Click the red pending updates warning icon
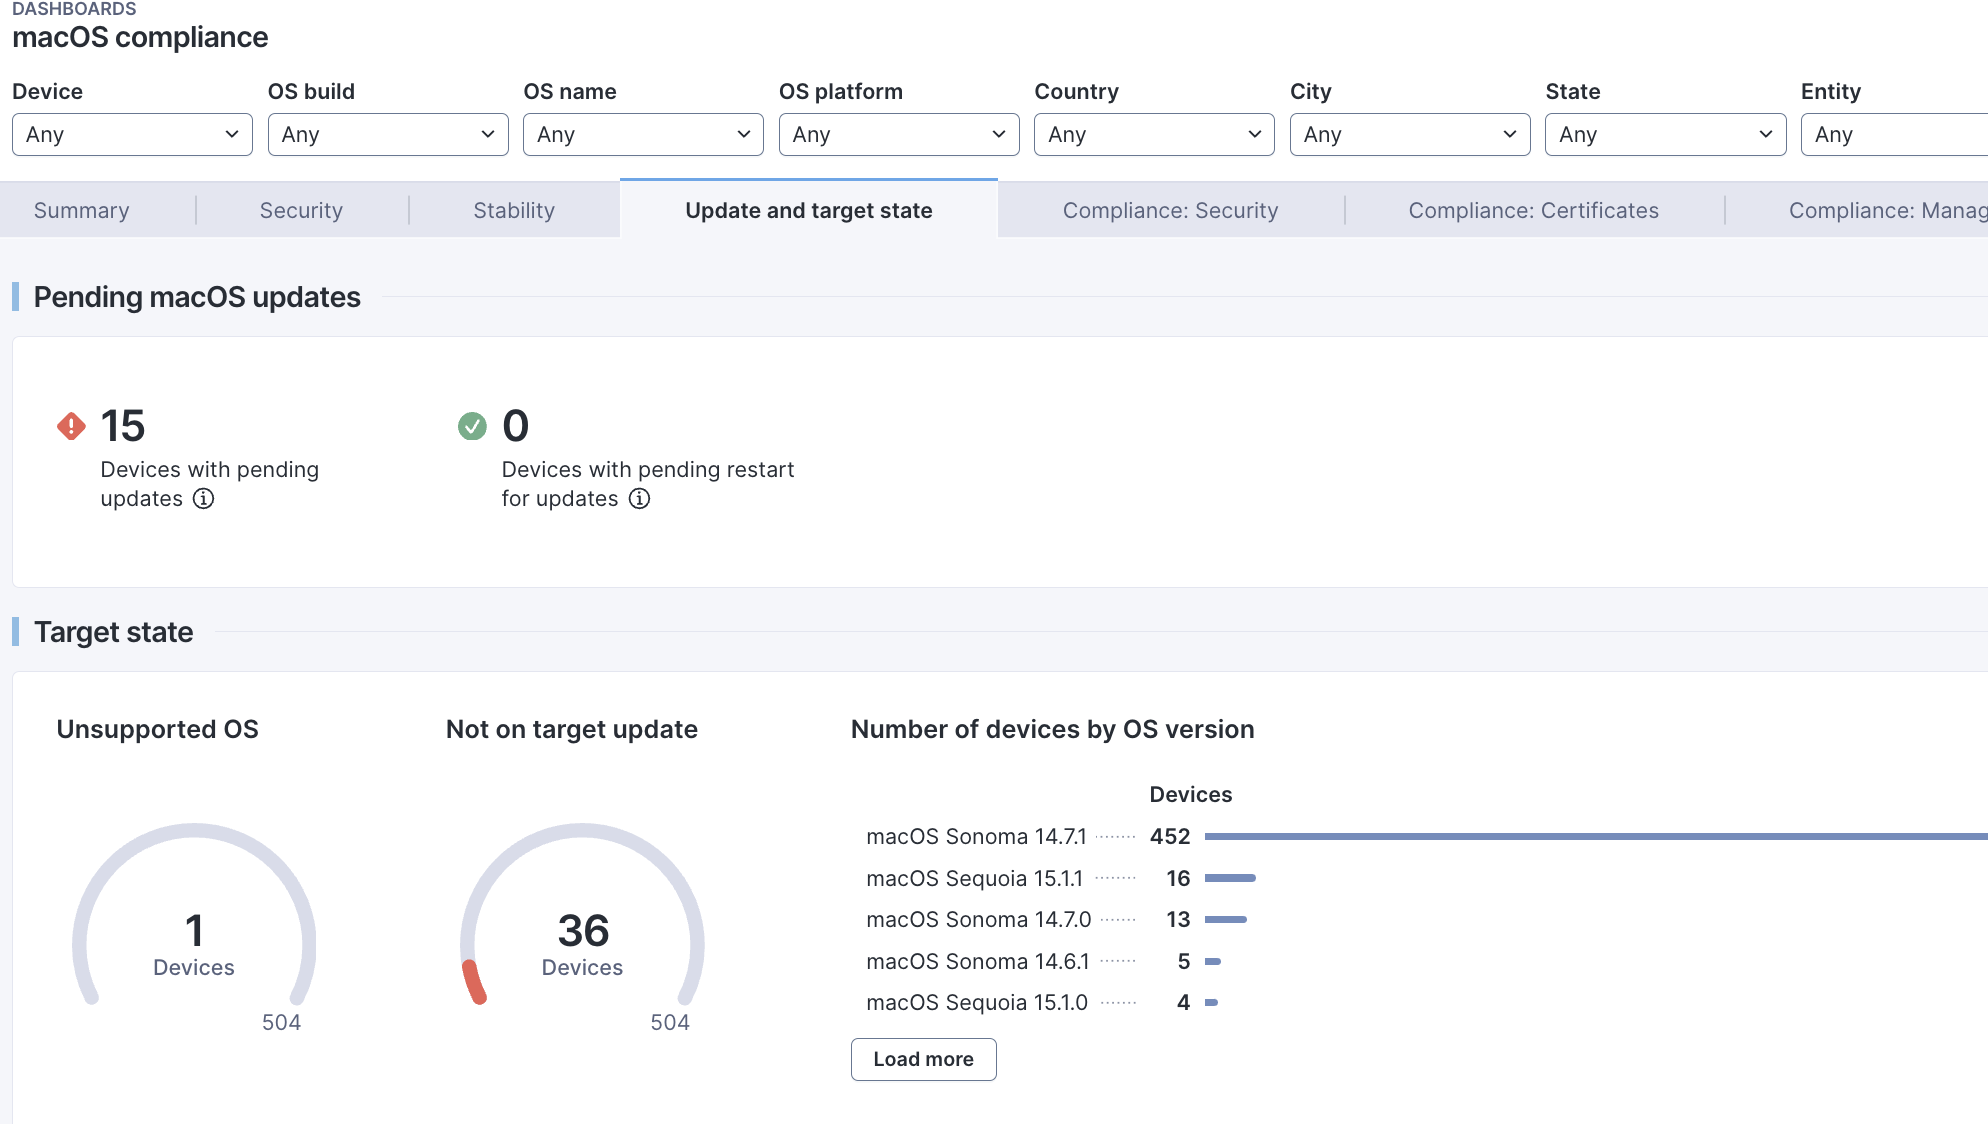1988x1124 pixels. pyautogui.click(x=71, y=426)
